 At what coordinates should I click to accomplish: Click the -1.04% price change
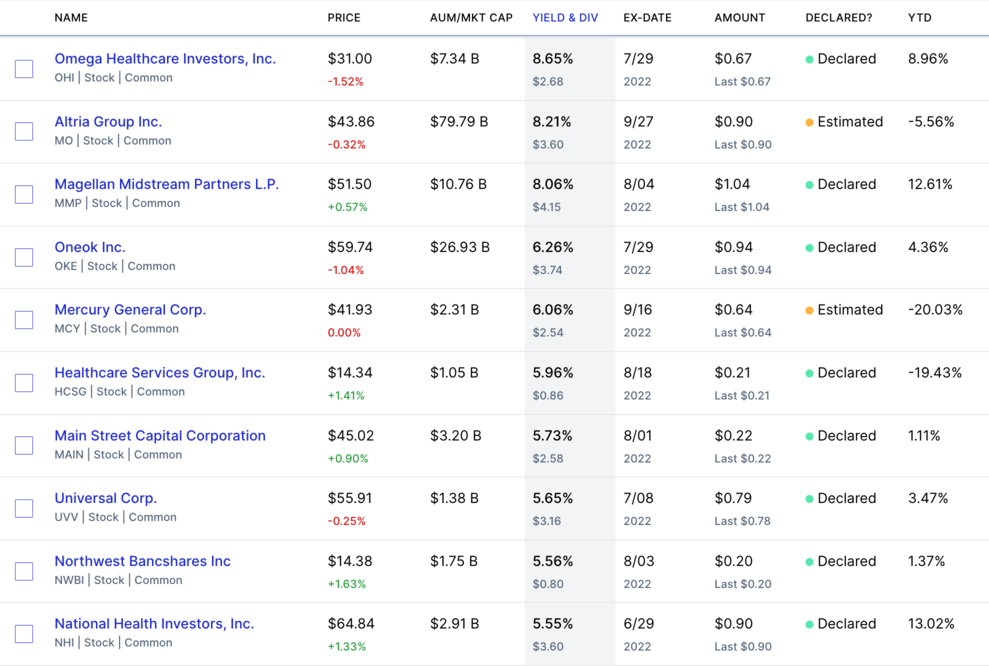tap(346, 270)
